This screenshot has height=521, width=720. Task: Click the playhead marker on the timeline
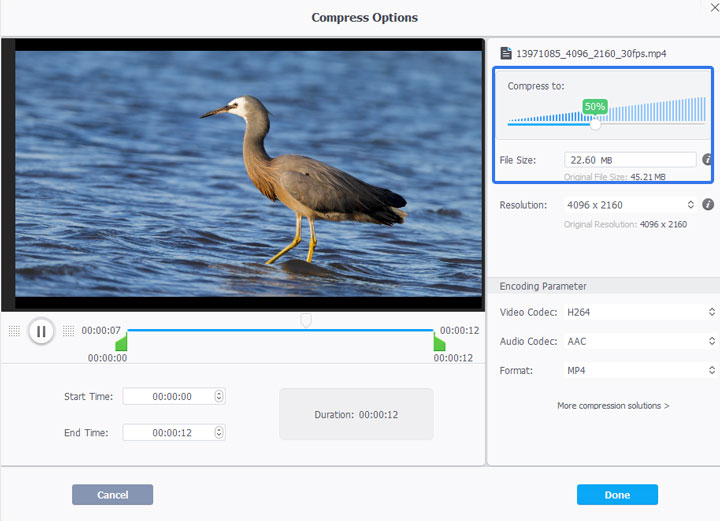306,320
